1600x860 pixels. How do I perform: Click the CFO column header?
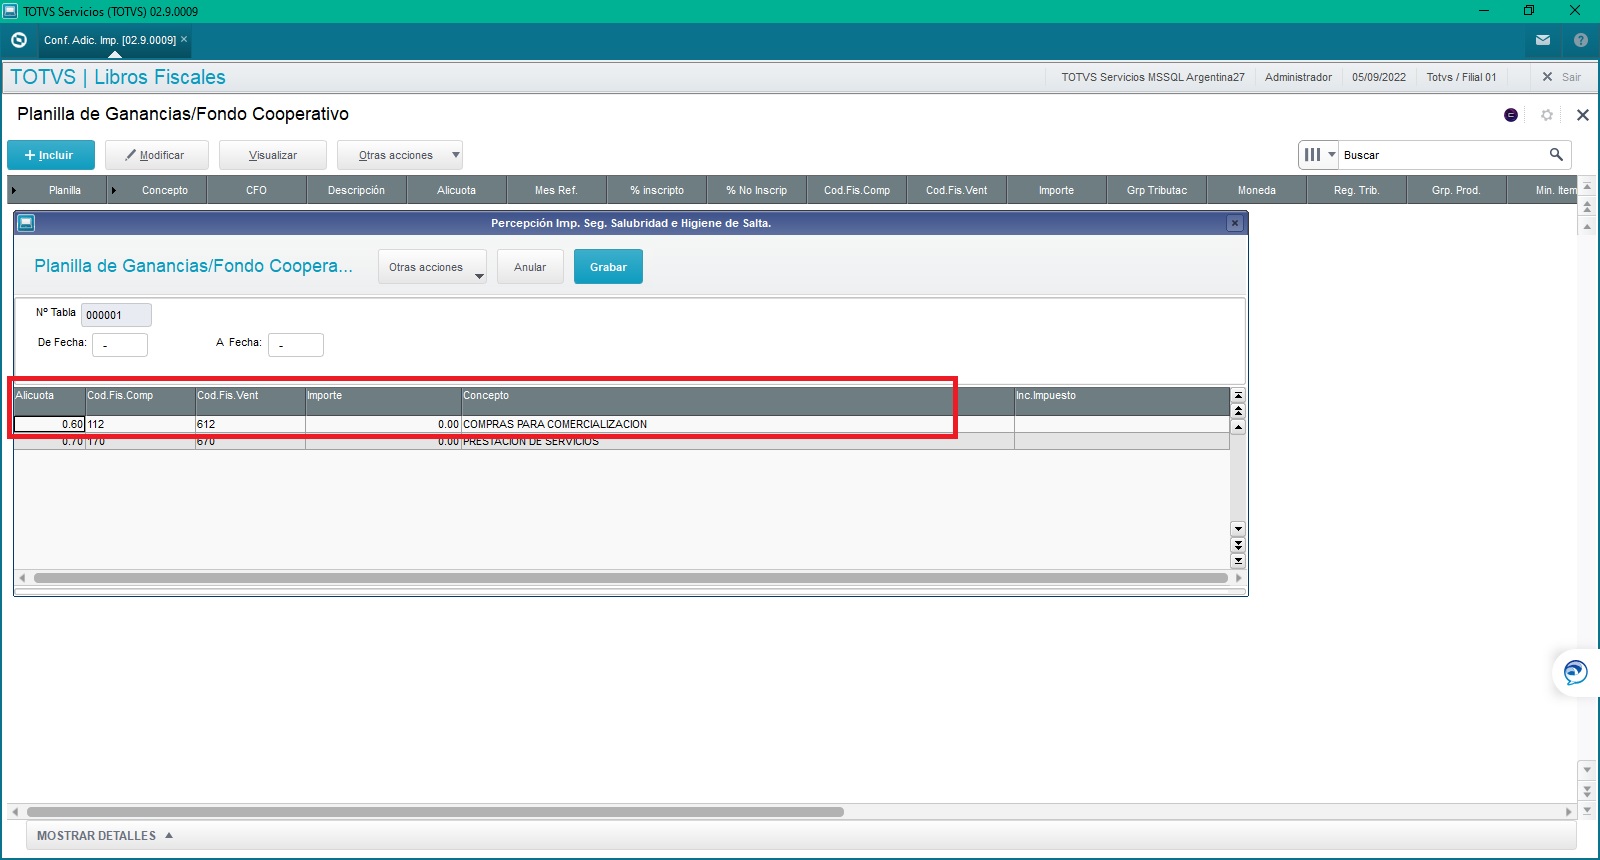257,190
